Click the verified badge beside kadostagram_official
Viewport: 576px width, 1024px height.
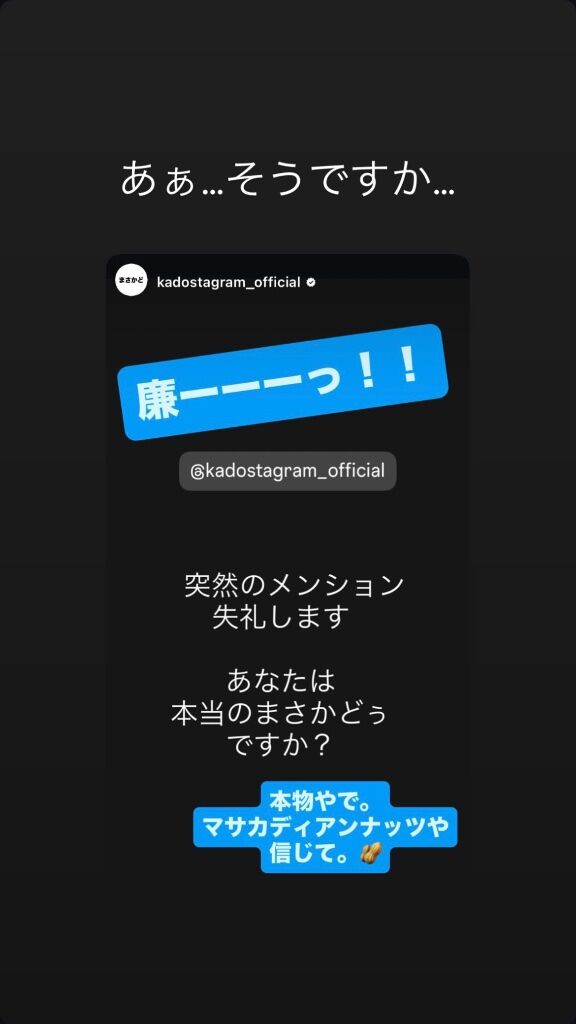tap(311, 283)
